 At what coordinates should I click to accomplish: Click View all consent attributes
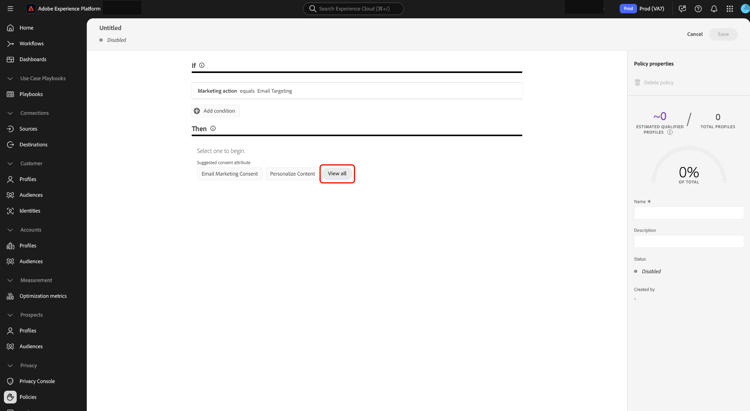tap(337, 174)
